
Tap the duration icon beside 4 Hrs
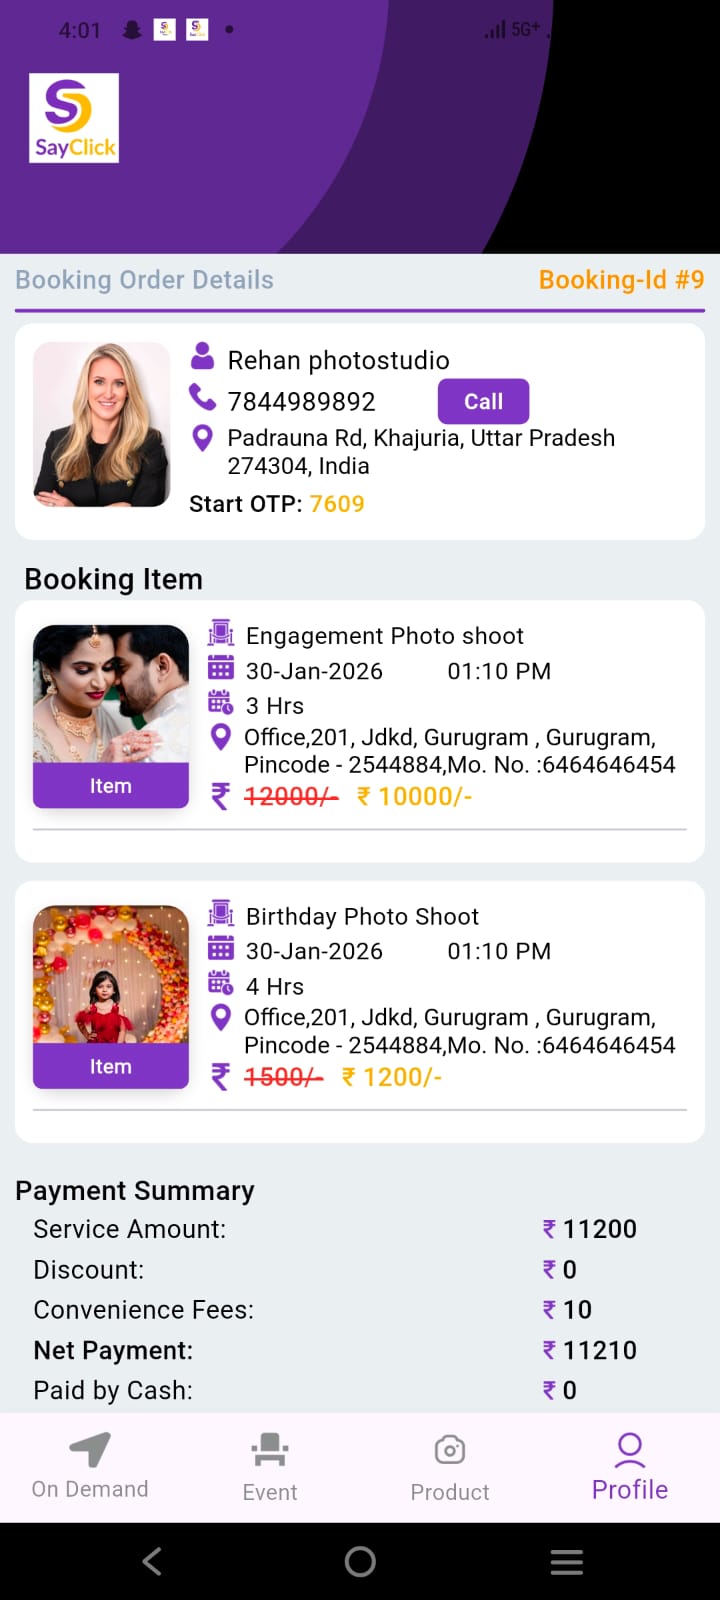point(220,984)
